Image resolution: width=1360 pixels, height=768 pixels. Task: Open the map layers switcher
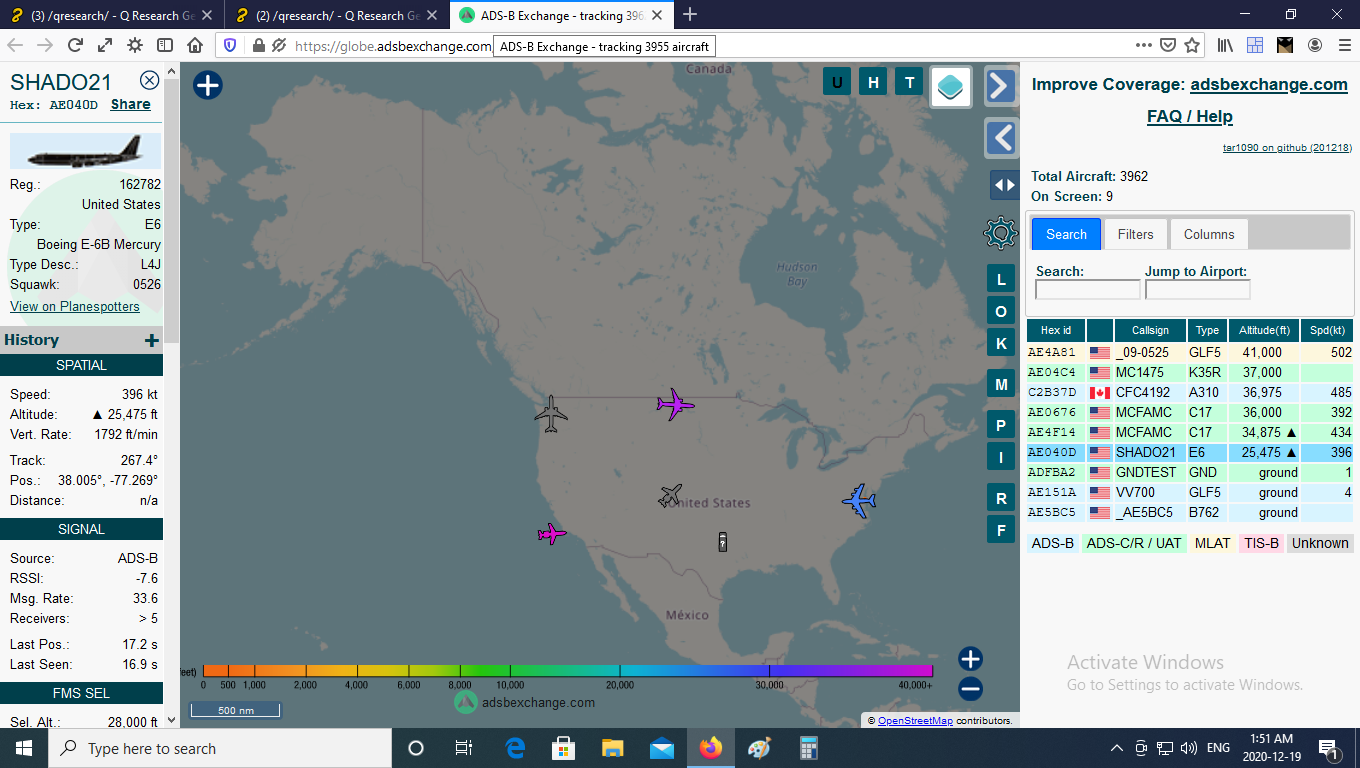coord(951,87)
